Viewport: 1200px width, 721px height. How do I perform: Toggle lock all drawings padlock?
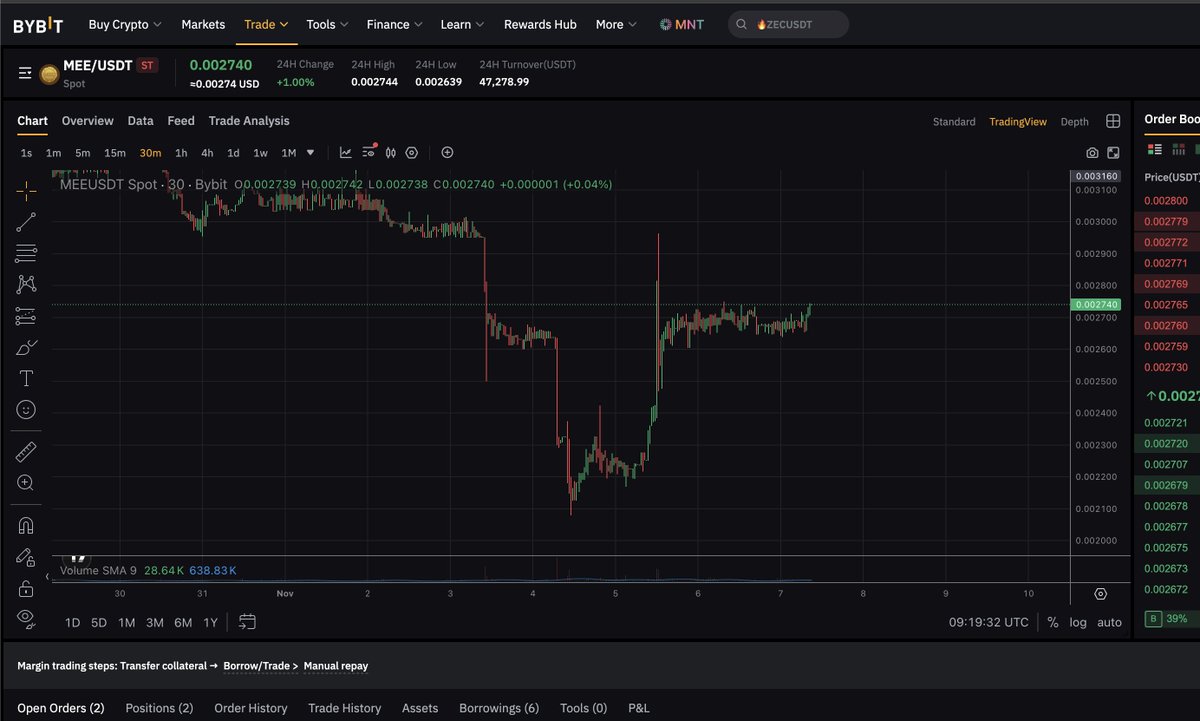26,587
